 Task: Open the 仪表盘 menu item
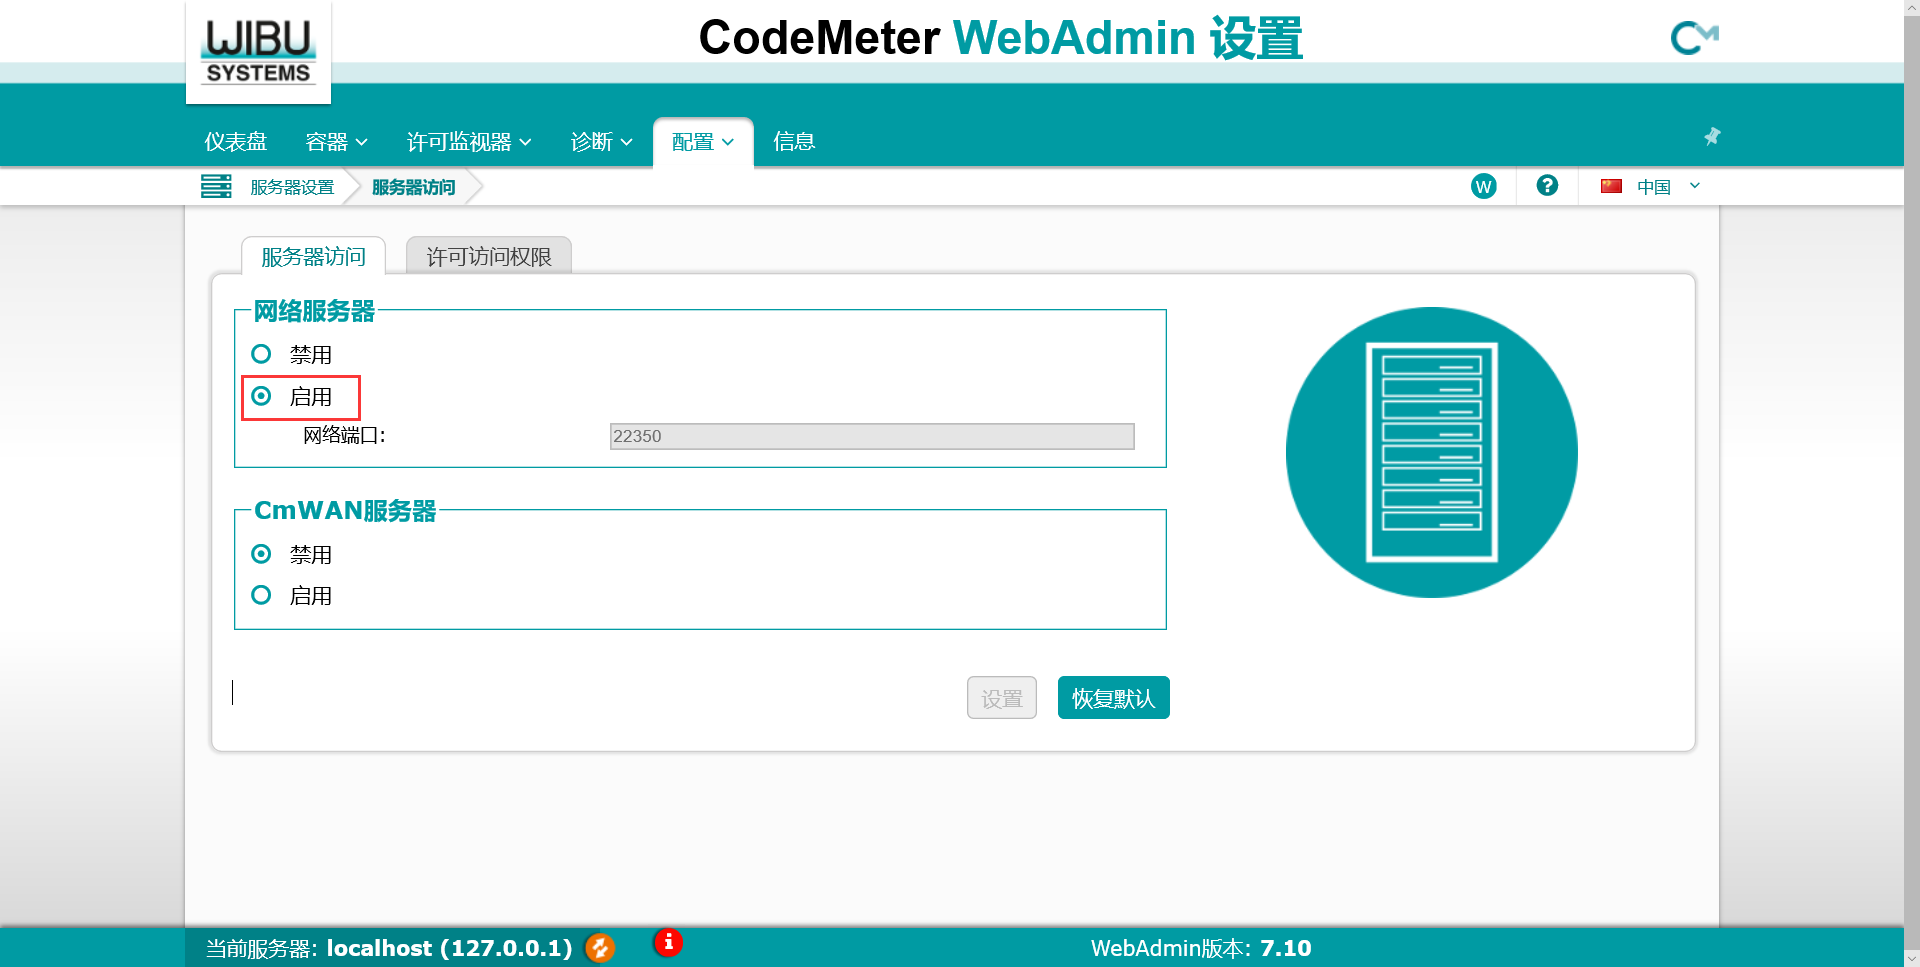(236, 142)
